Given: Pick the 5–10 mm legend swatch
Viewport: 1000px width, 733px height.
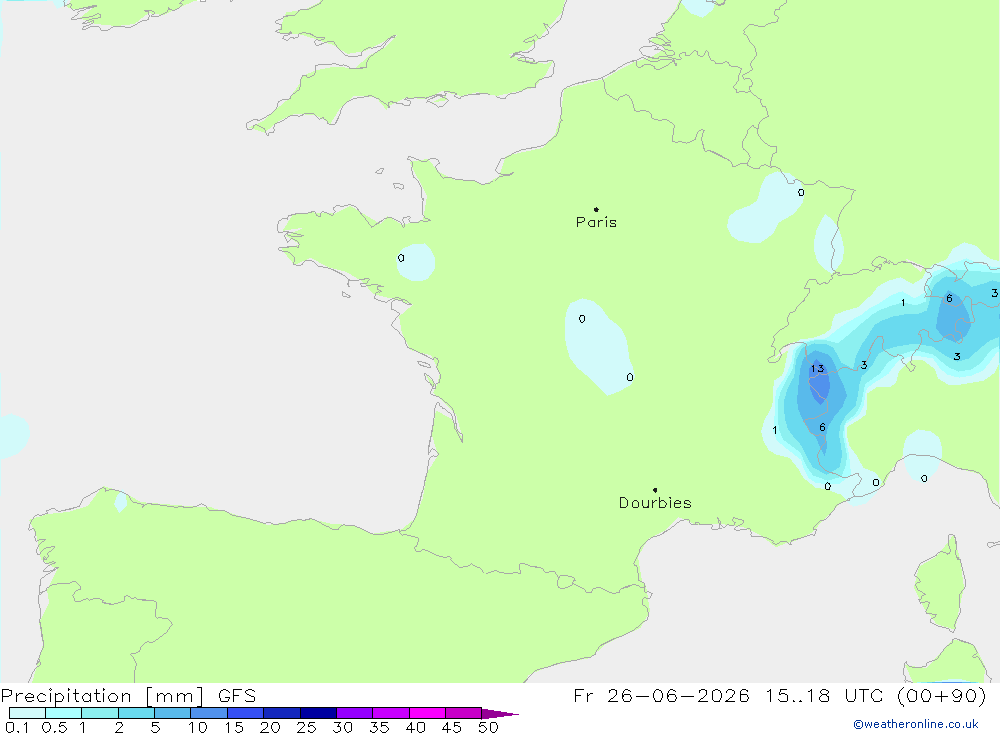Looking at the screenshot, I should (173, 713).
